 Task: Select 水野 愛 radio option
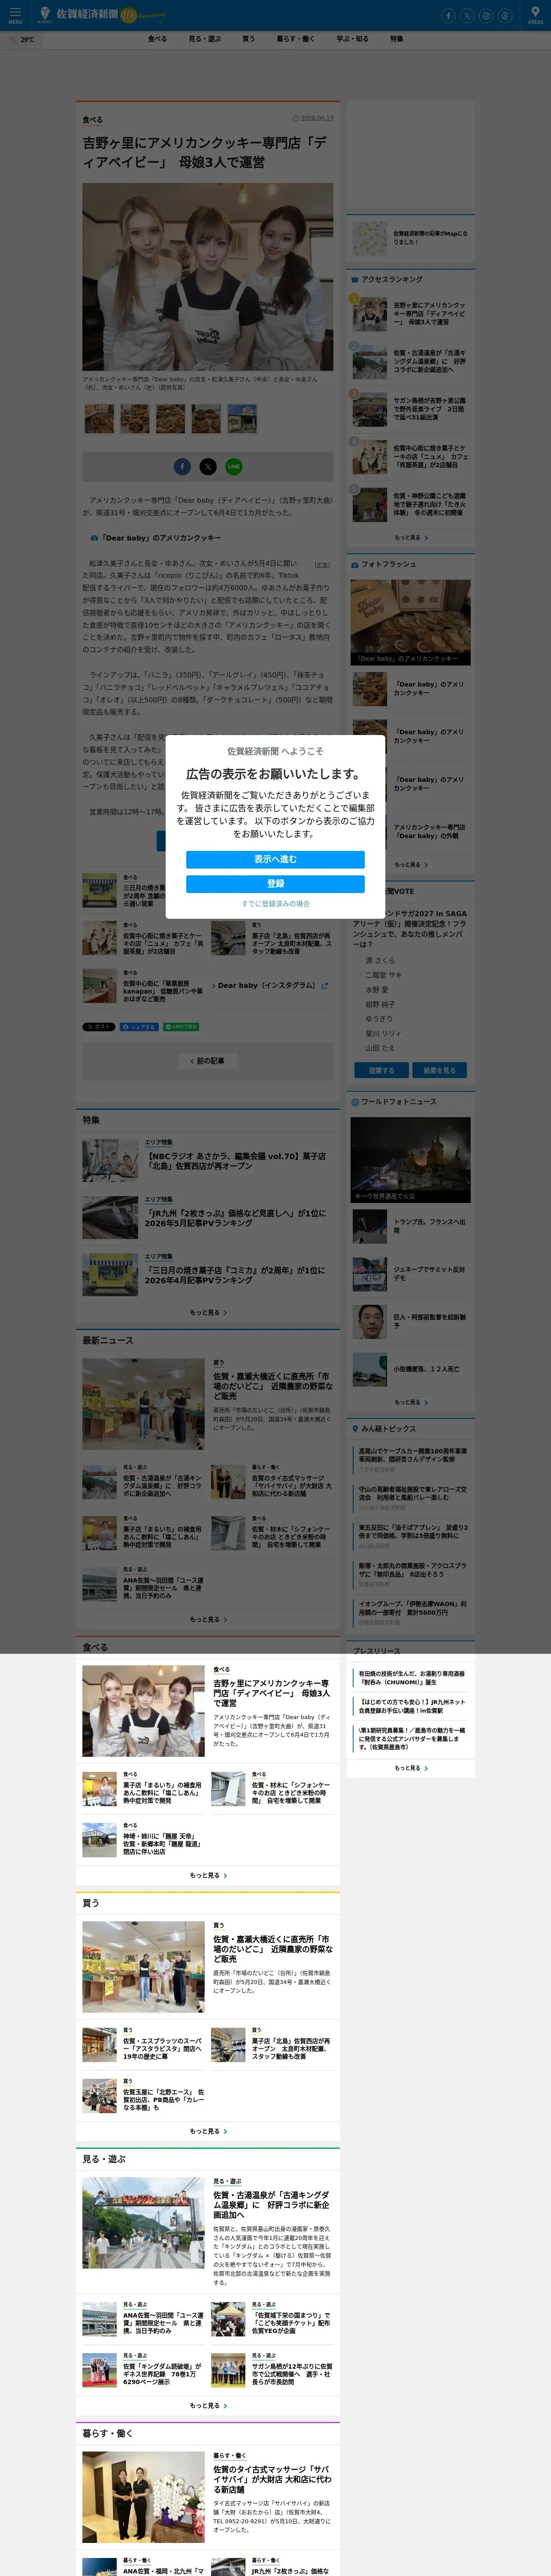[358, 990]
